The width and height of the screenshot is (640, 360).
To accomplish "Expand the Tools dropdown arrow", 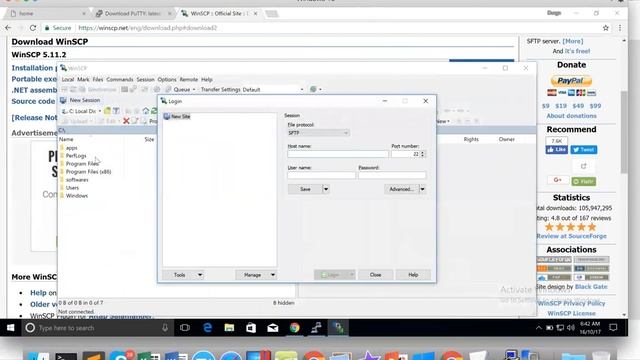I will pos(200,275).
